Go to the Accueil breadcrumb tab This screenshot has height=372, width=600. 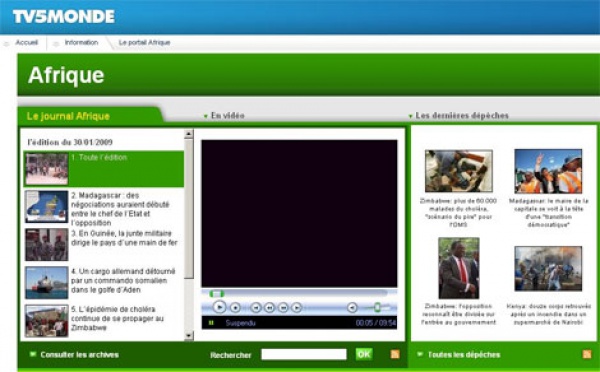[x=26, y=42]
